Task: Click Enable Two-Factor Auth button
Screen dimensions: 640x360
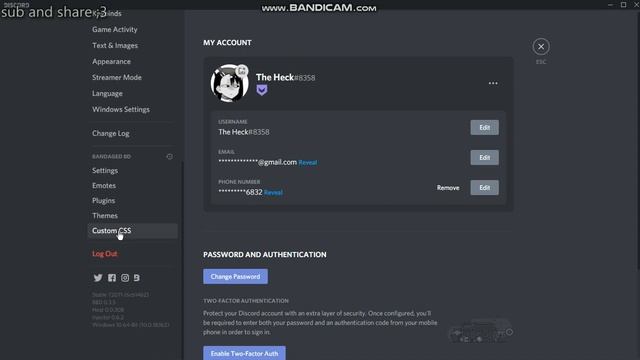Action: [x=244, y=353]
